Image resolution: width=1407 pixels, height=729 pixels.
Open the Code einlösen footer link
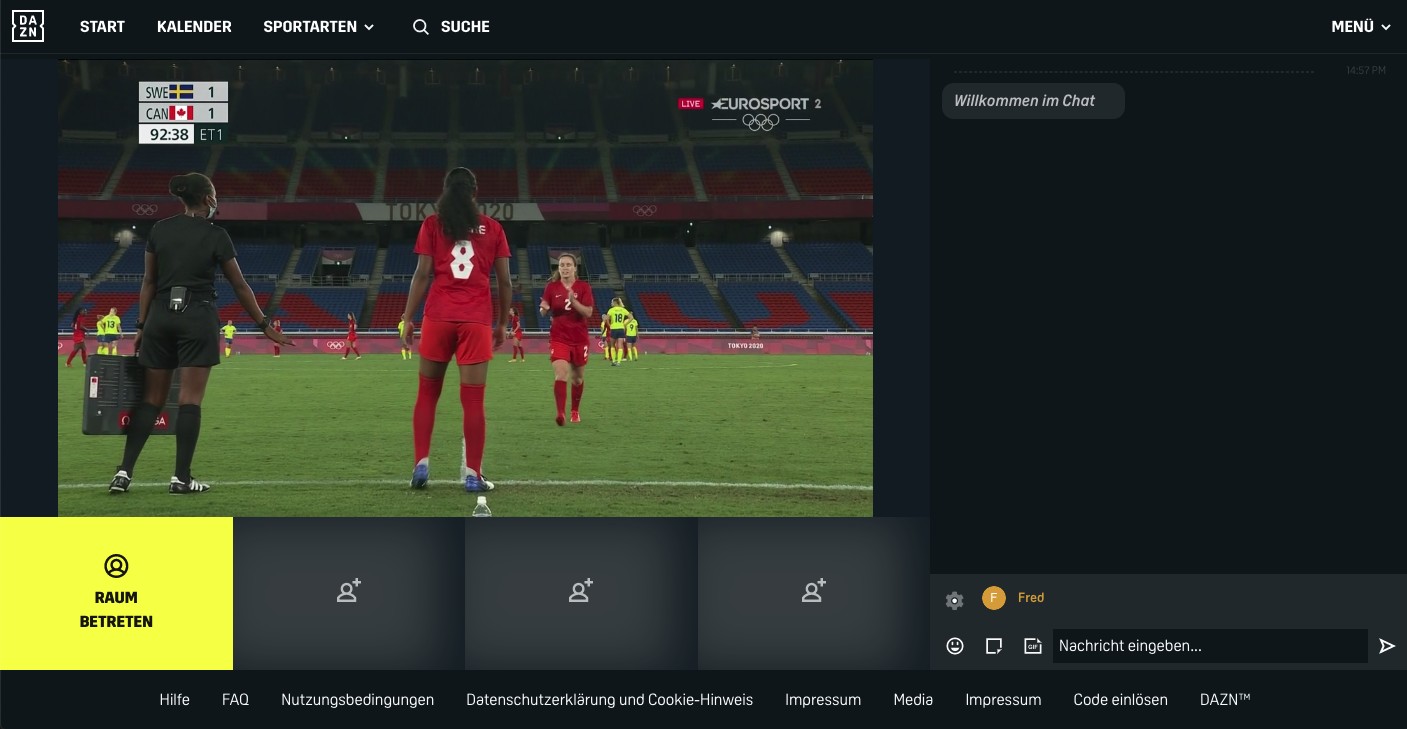(1121, 700)
